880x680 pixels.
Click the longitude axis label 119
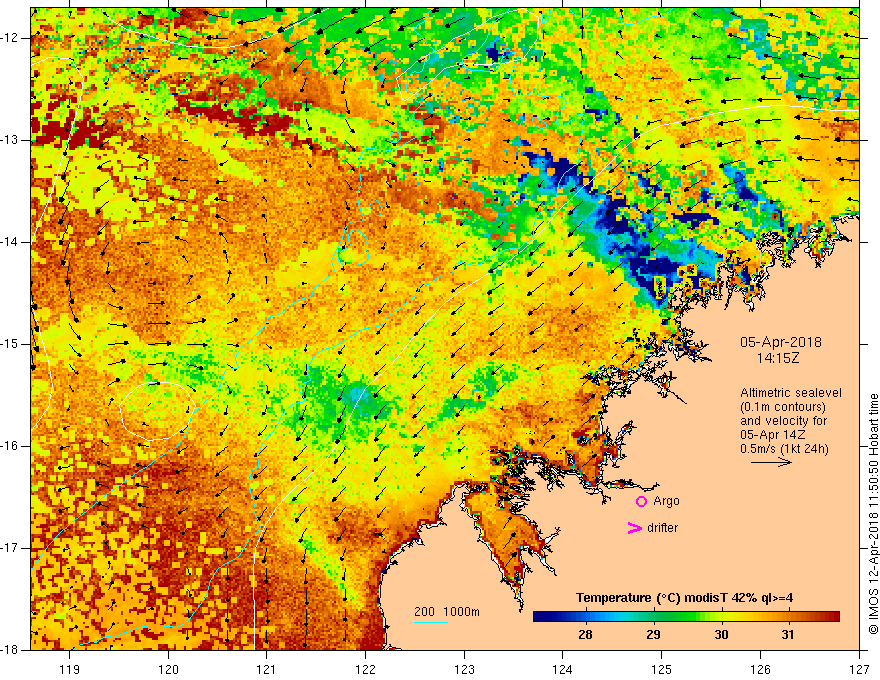[x=70, y=669]
